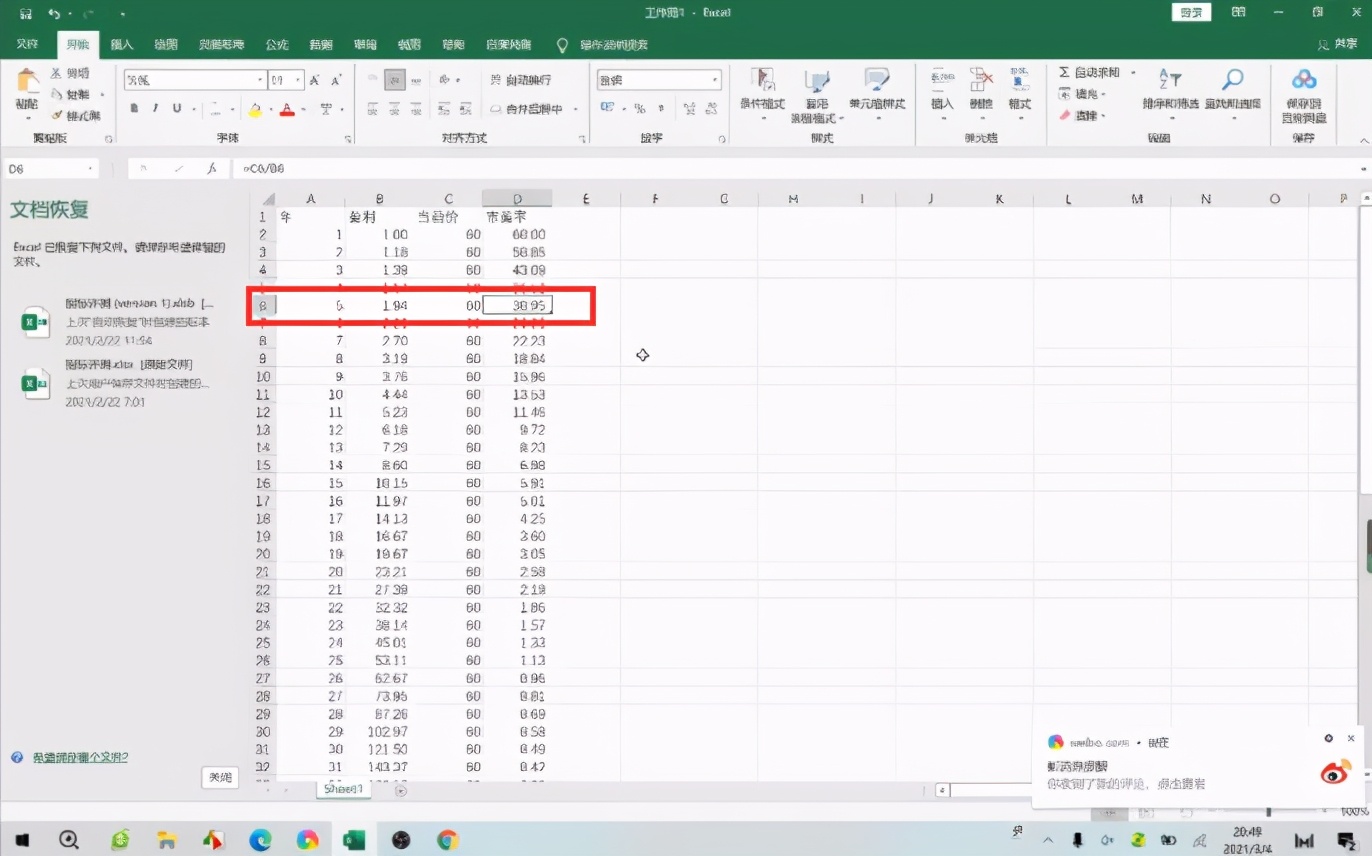Toggle middle vertical alignment

coord(395,80)
